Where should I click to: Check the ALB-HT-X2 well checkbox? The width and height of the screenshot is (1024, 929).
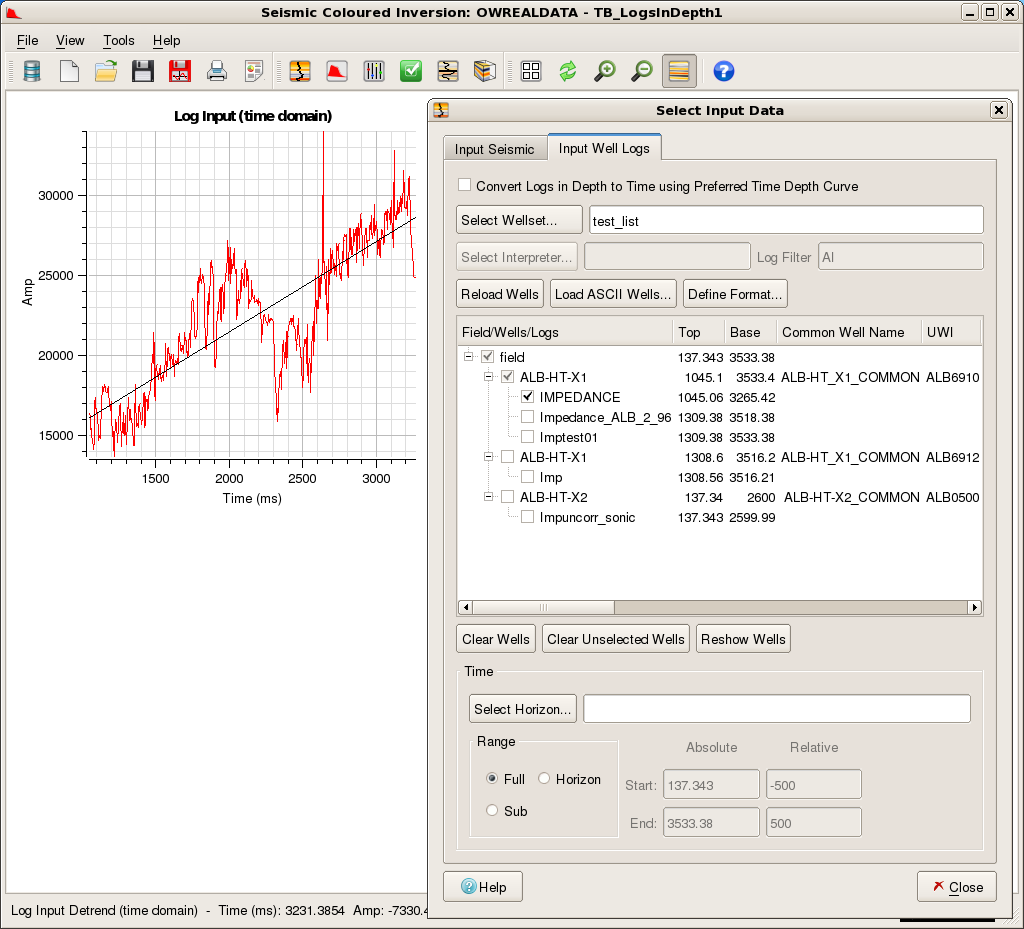pos(507,496)
